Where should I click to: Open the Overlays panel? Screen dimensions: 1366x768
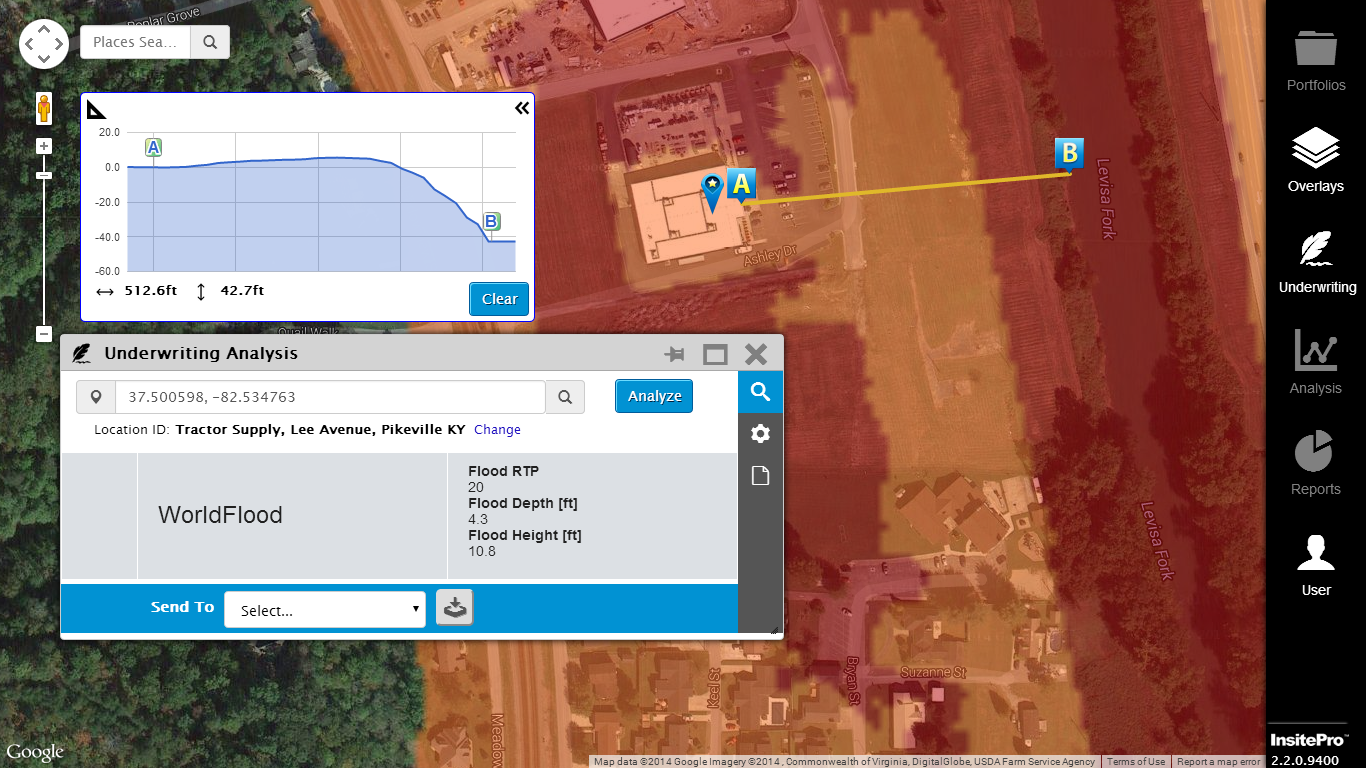point(1315,160)
